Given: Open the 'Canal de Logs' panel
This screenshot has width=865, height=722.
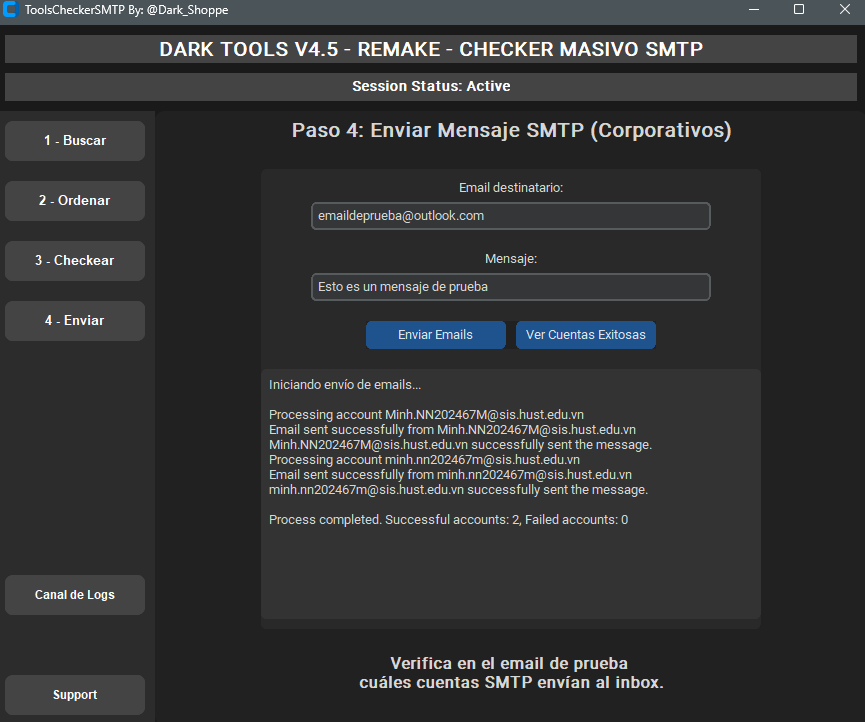Looking at the screenshot, I should tap(74, 594).
